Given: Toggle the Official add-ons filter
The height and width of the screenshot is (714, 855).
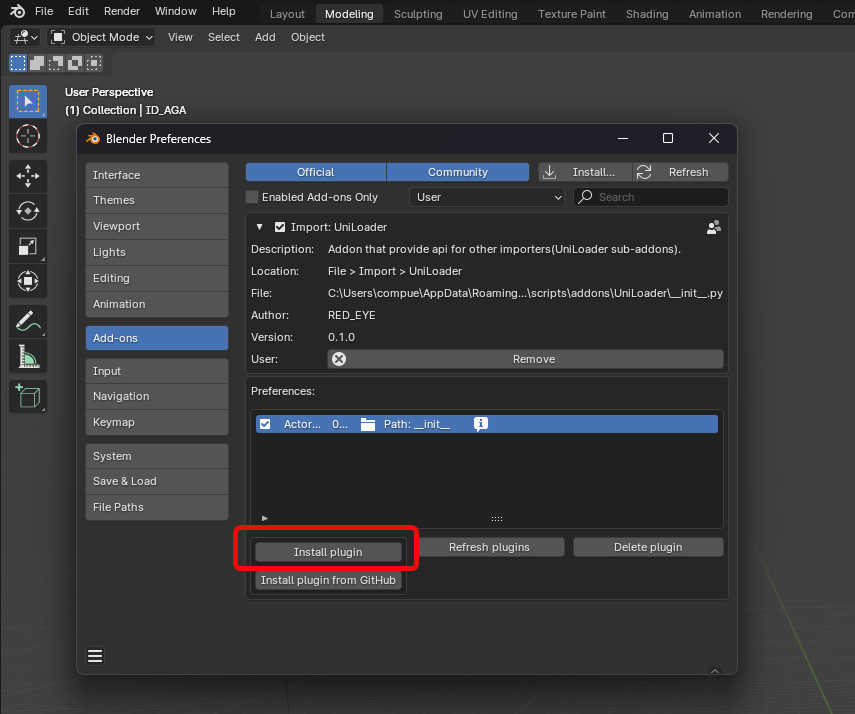Looking at the screenshot, I should 316,172.
